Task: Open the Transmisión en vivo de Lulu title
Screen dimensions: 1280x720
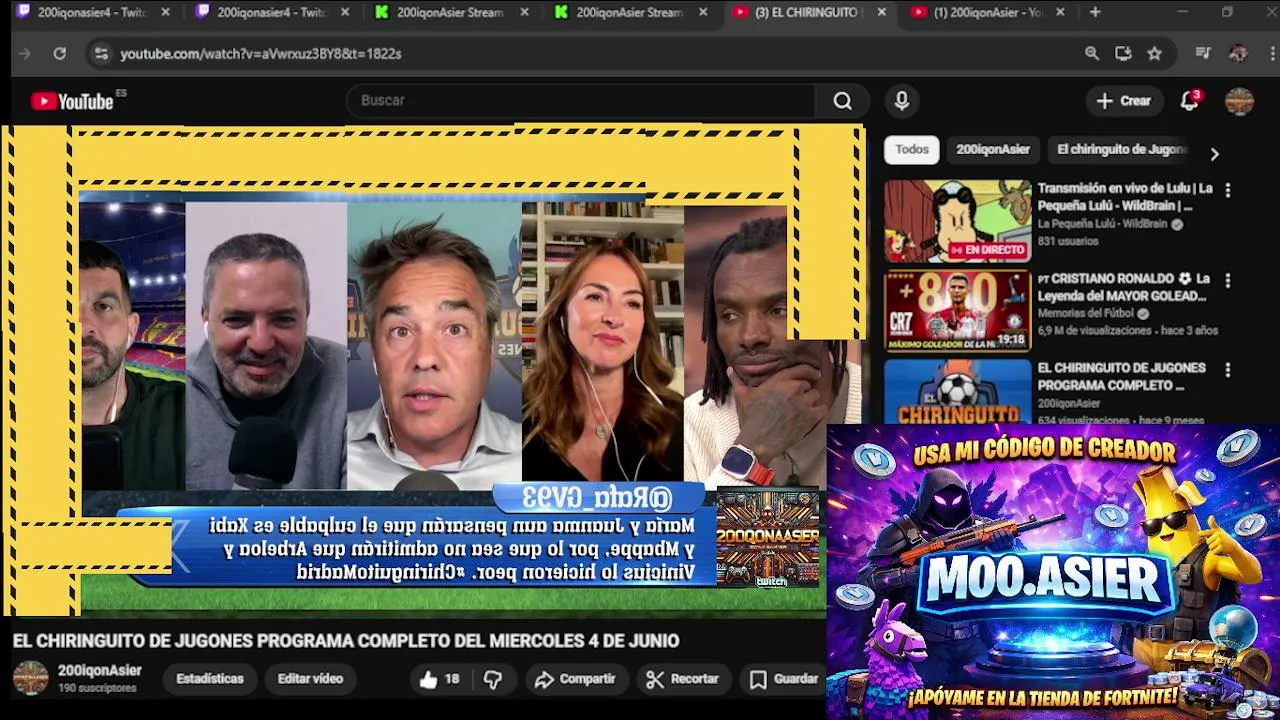Action: pos(1125,197)
